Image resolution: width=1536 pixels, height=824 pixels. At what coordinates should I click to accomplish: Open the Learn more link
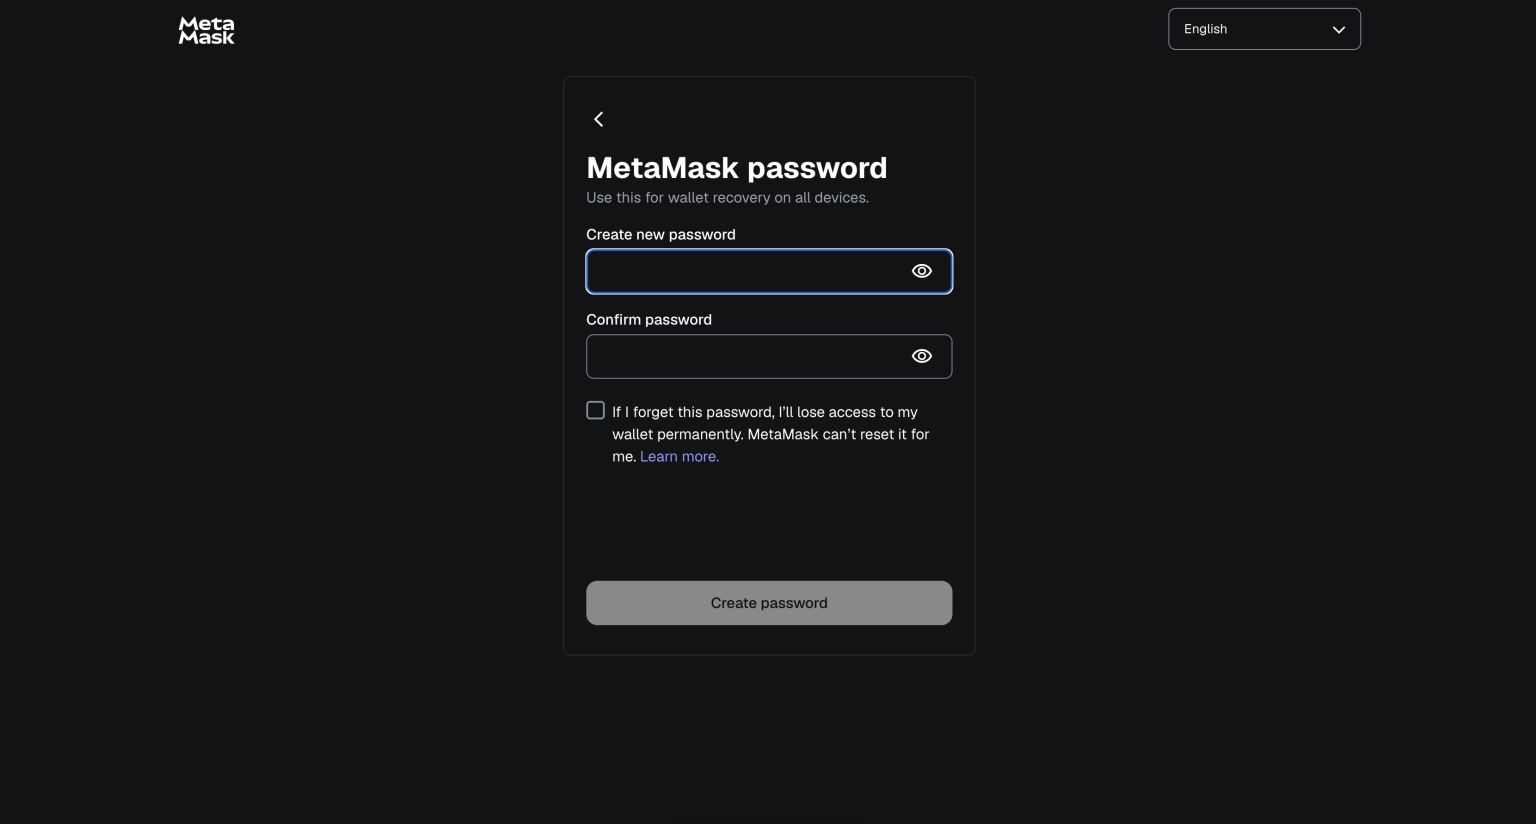[679, 456]
